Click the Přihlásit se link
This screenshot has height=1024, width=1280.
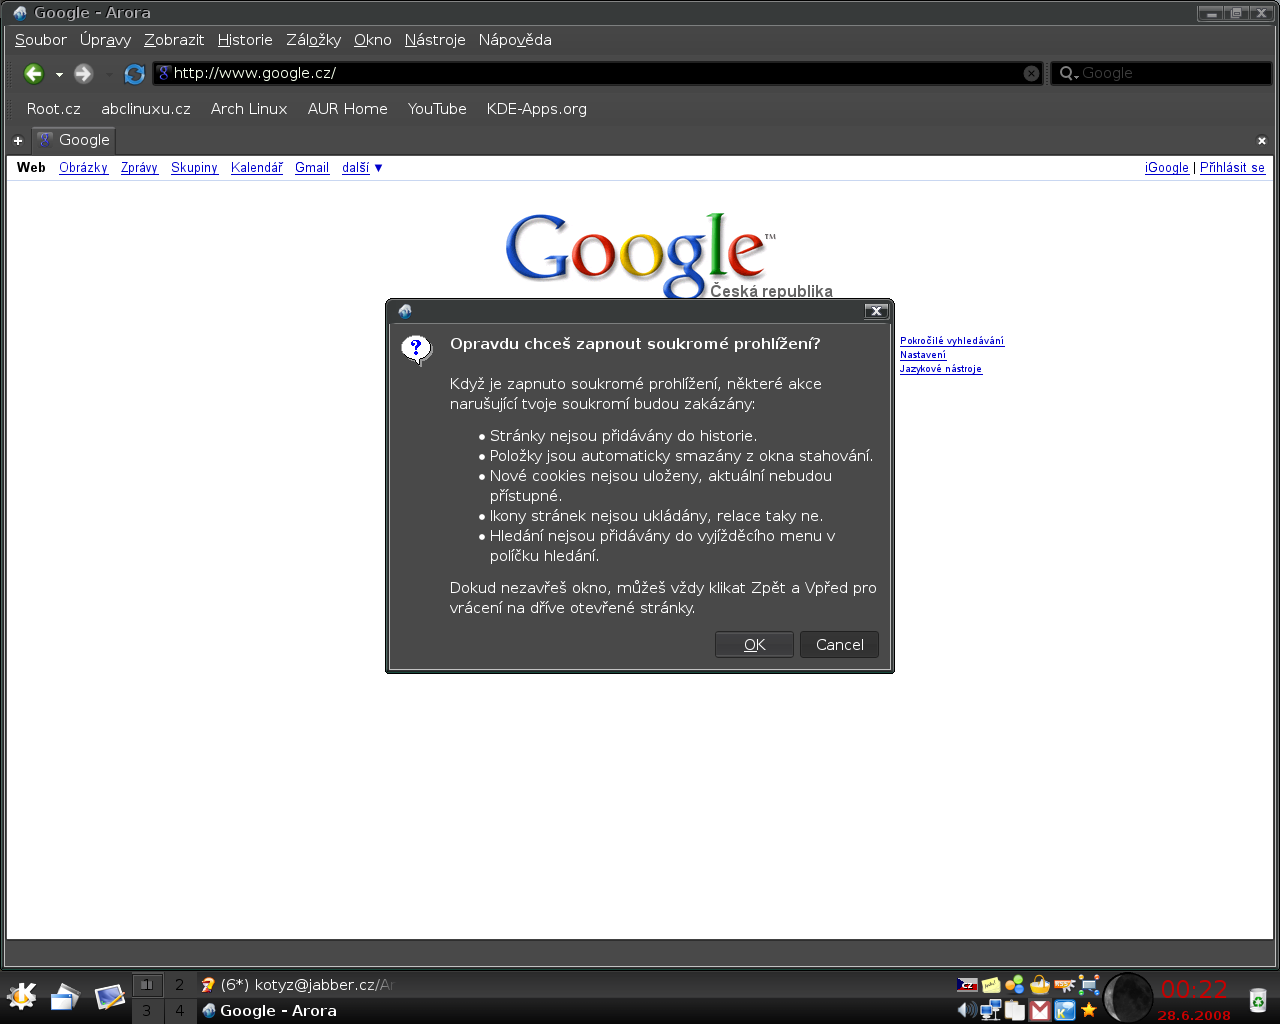[1232, 168]
